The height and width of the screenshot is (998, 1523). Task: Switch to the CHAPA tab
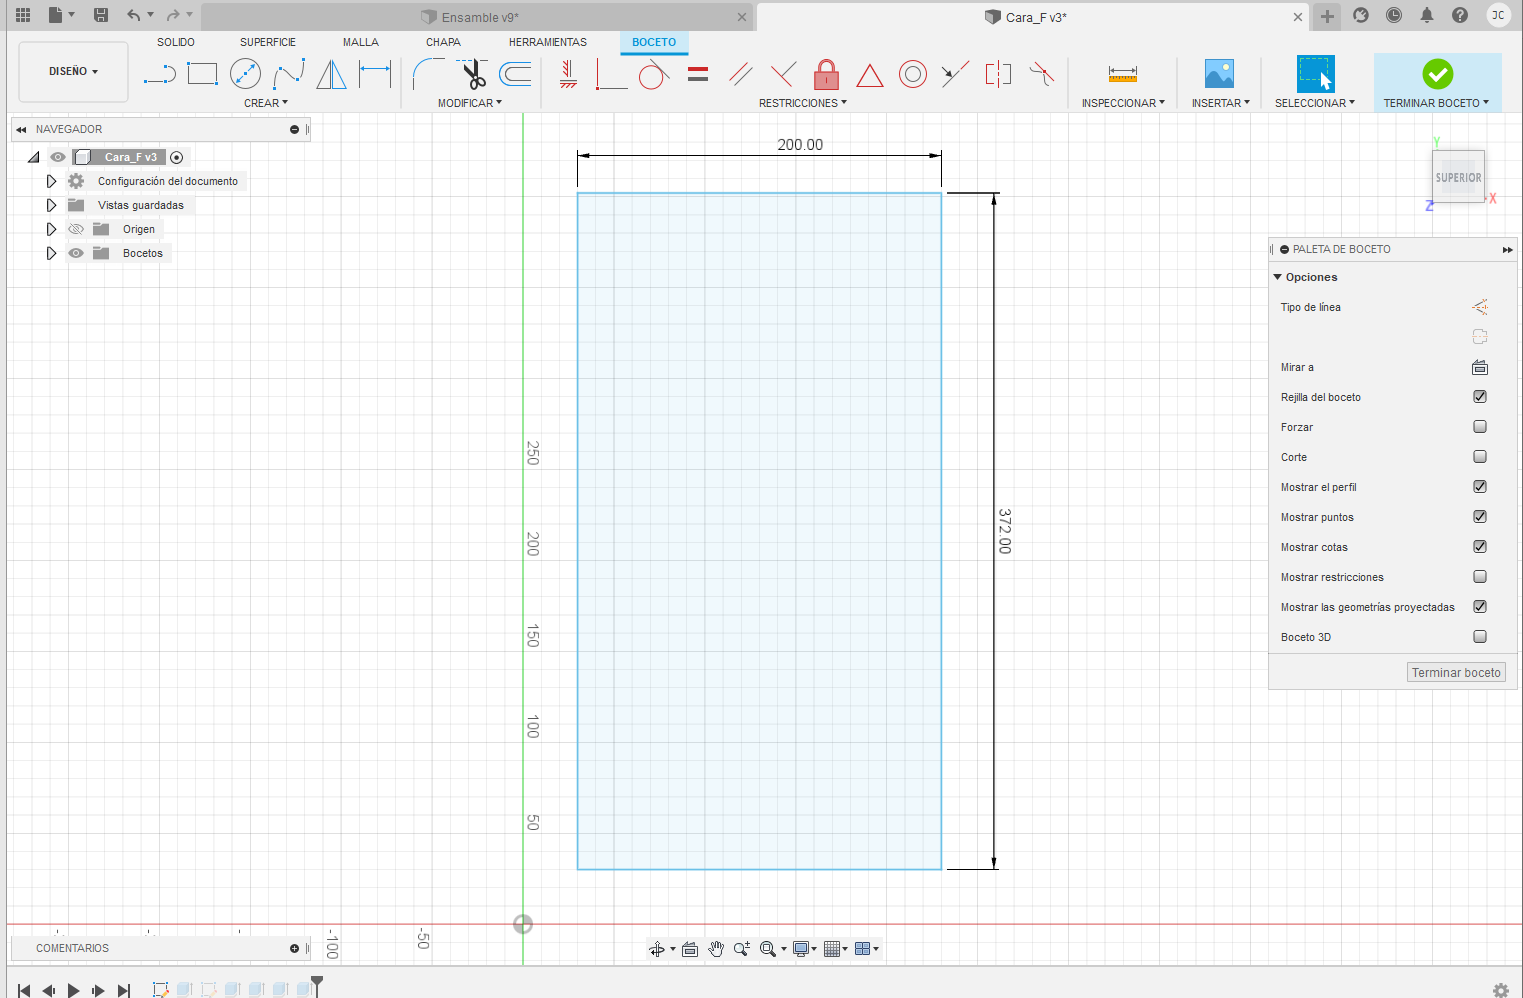(x=443, y=42)
